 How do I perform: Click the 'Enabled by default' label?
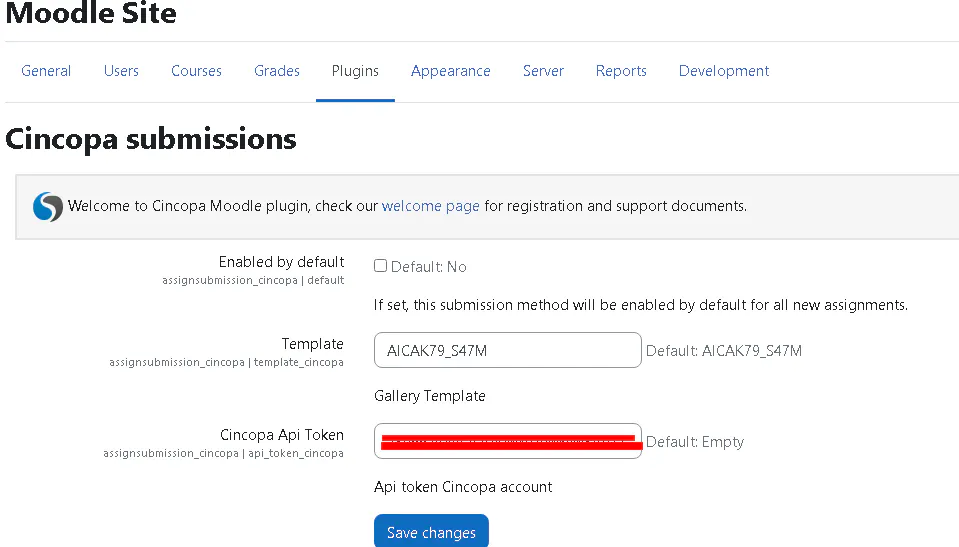pos(281,262)
